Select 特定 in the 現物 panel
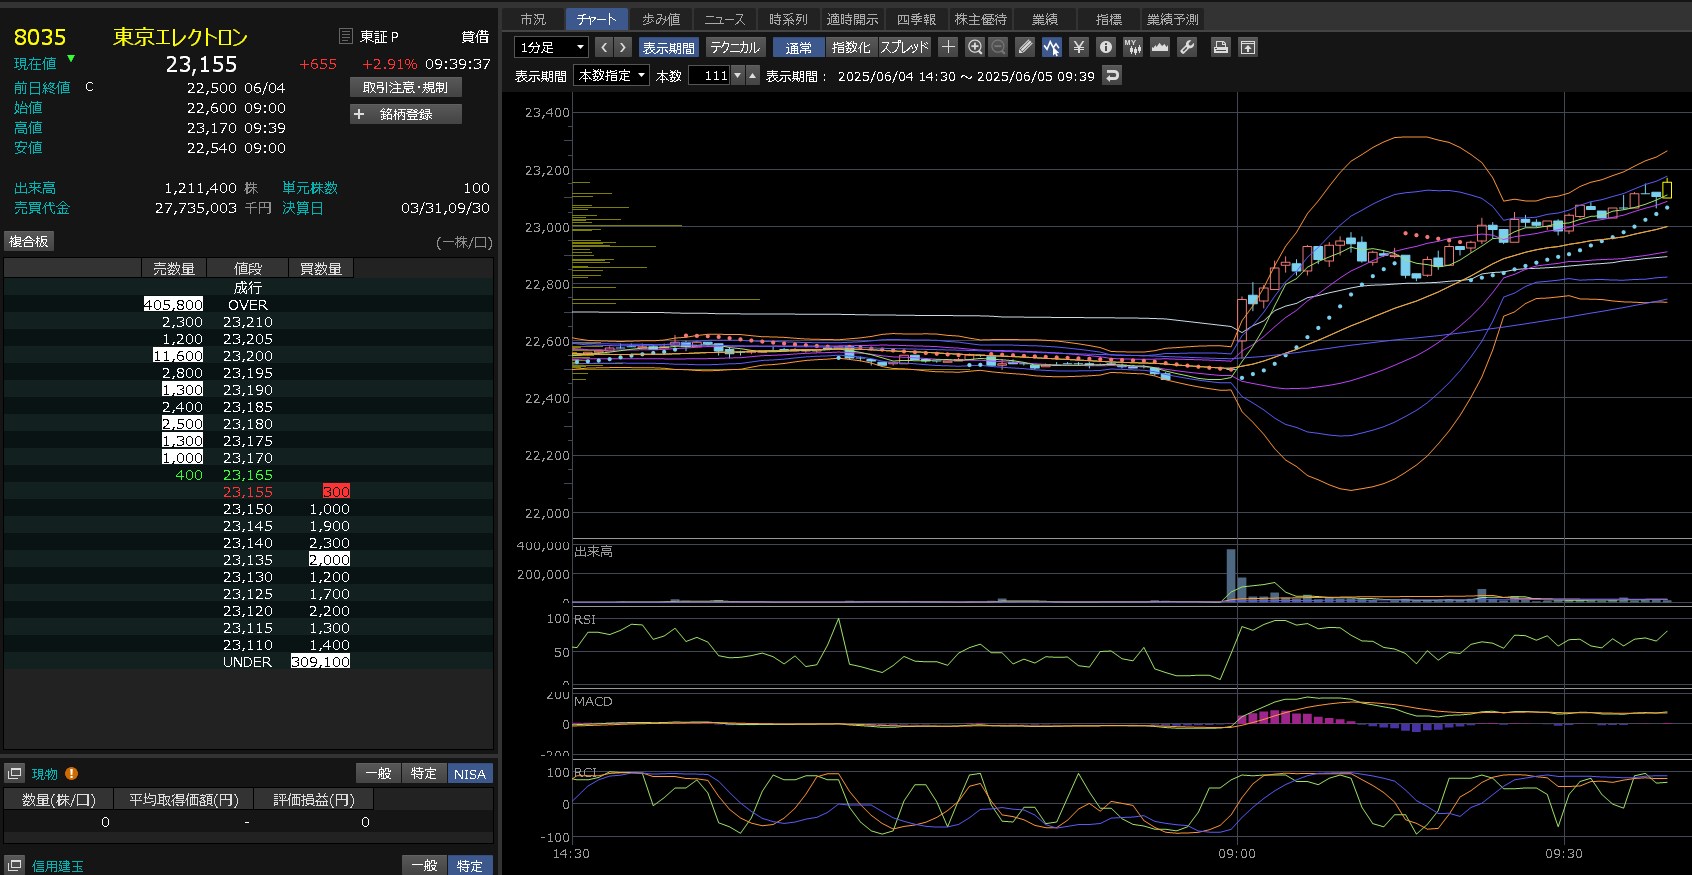The width and height of the screenshot is (1692, 875). (x=424, y=773)
